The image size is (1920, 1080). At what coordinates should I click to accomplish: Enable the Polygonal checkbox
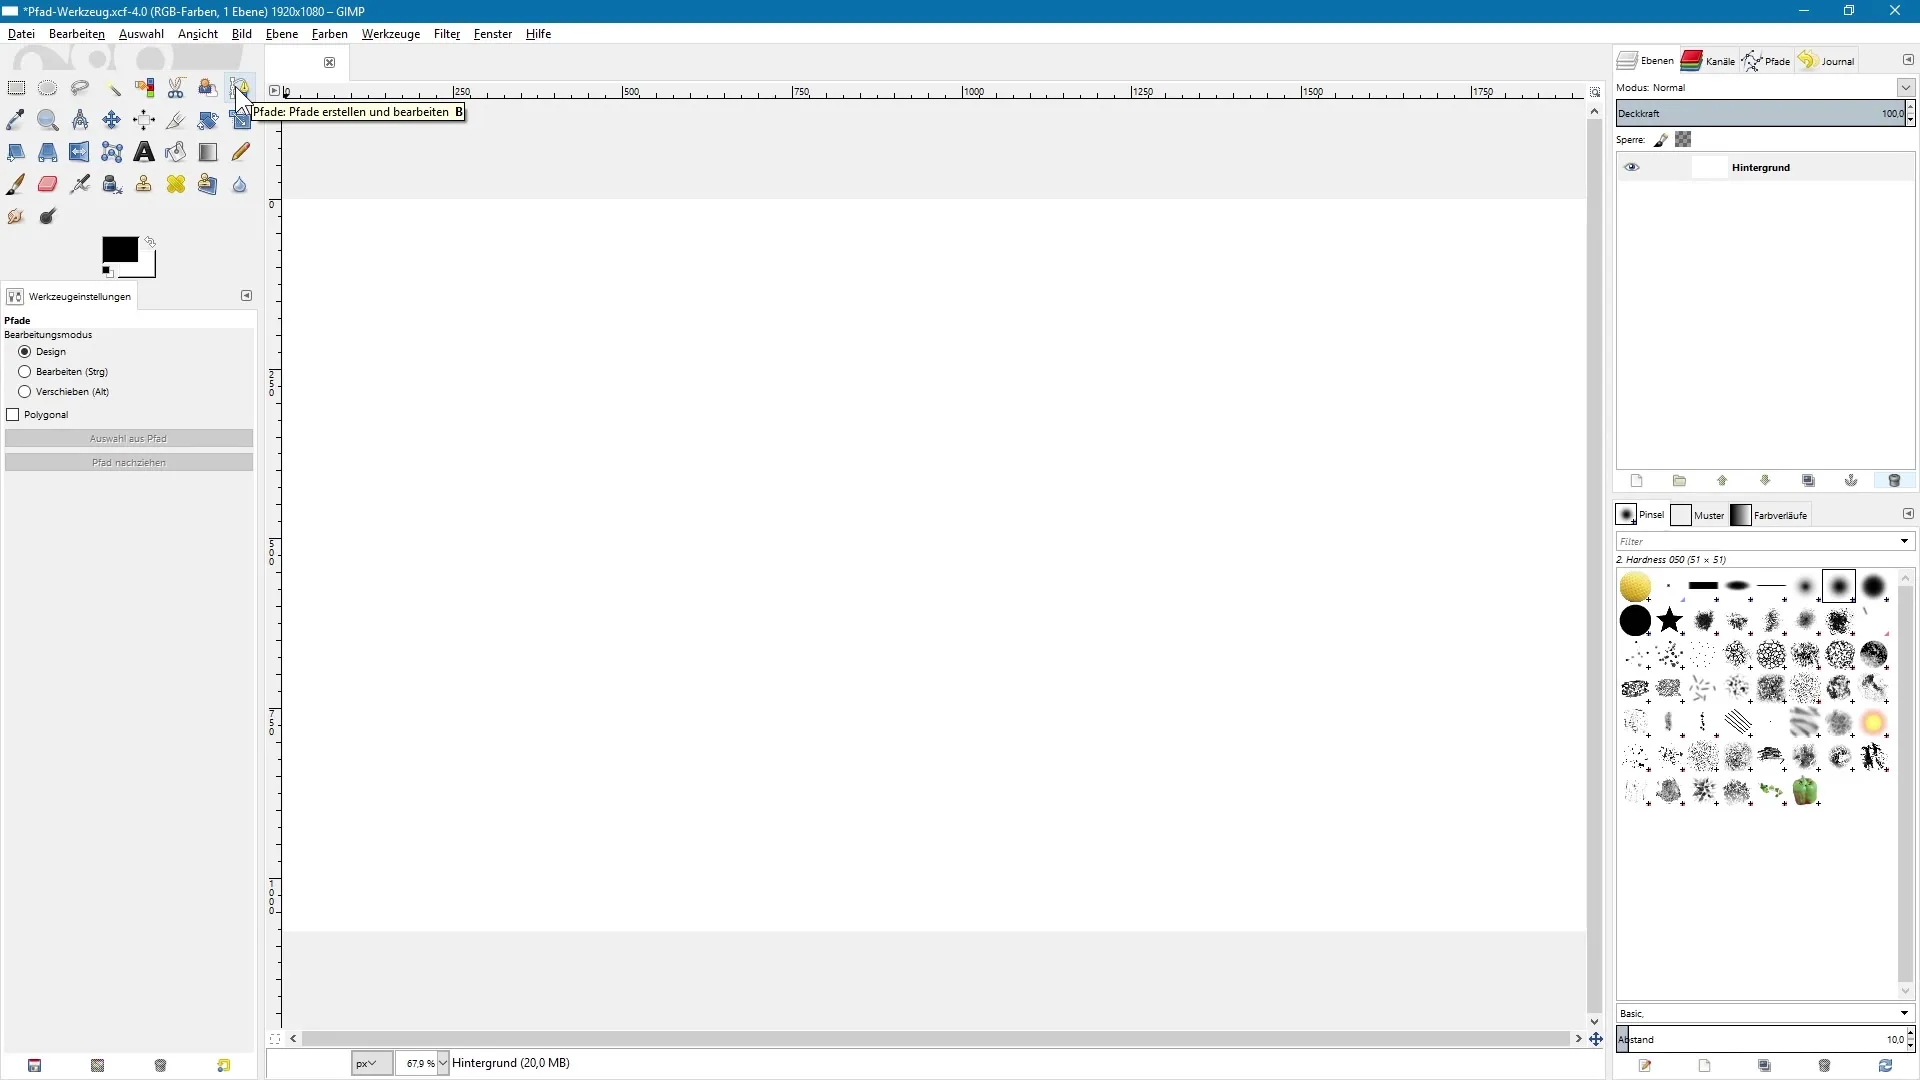pos(13,414)
